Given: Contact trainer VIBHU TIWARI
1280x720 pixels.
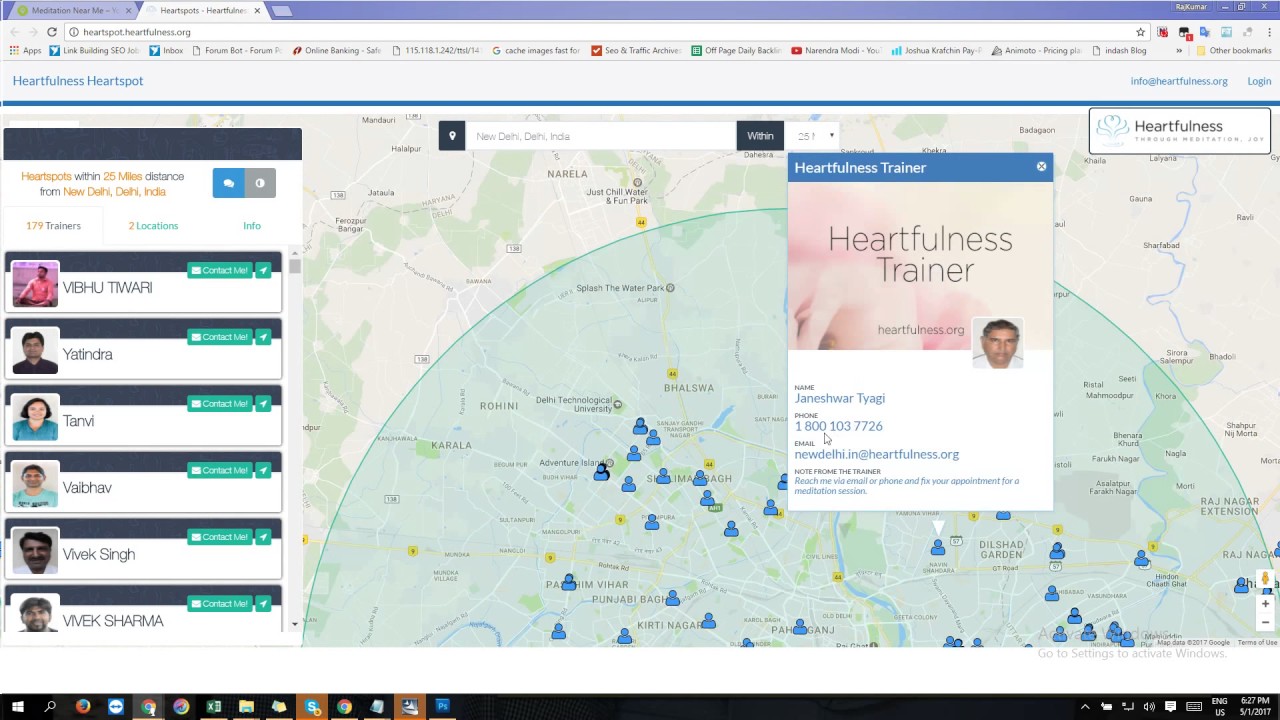Looking at the screenshot, I should [x=219, y=270].
